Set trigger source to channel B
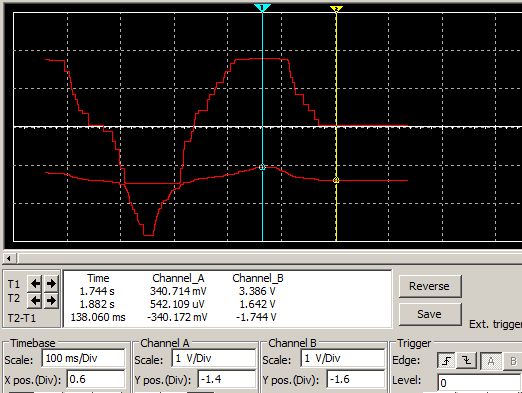The image size is (522, 393). [x=513, y=361]
